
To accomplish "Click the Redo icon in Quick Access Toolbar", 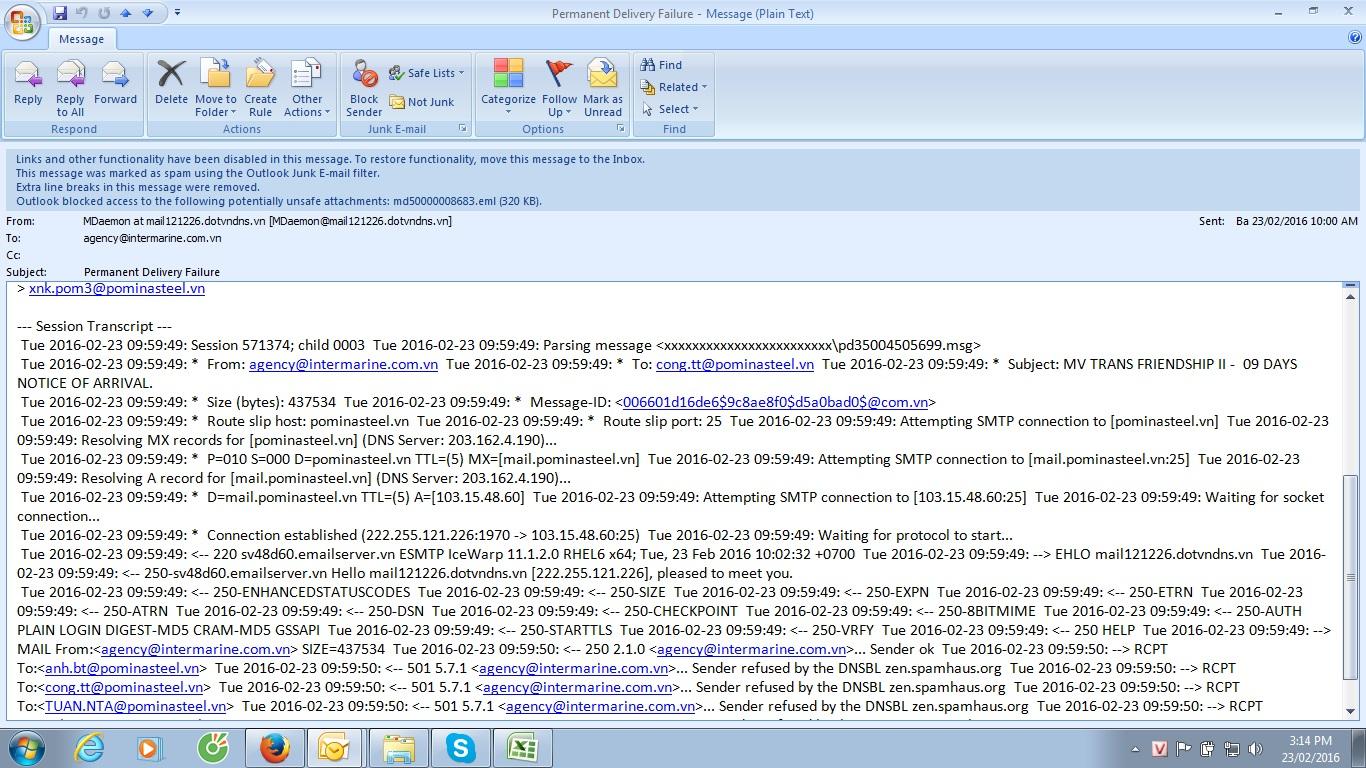I will click(104, 13).
